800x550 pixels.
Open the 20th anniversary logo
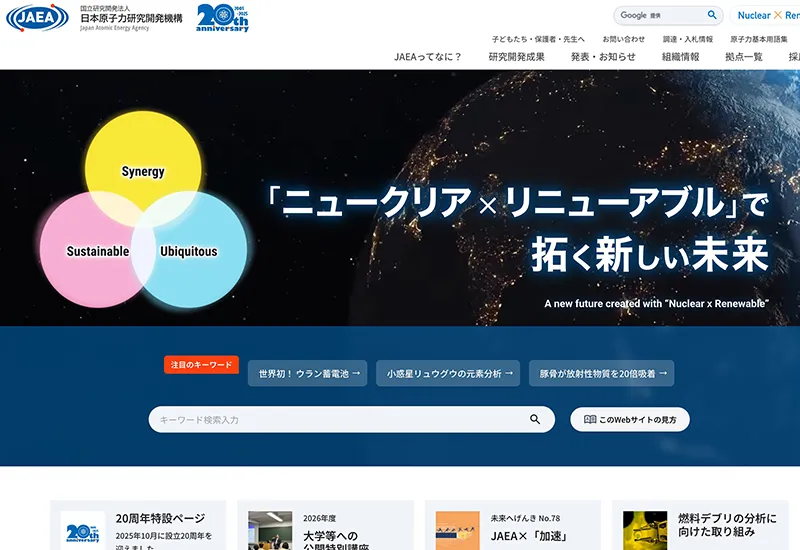pos(222,18)
